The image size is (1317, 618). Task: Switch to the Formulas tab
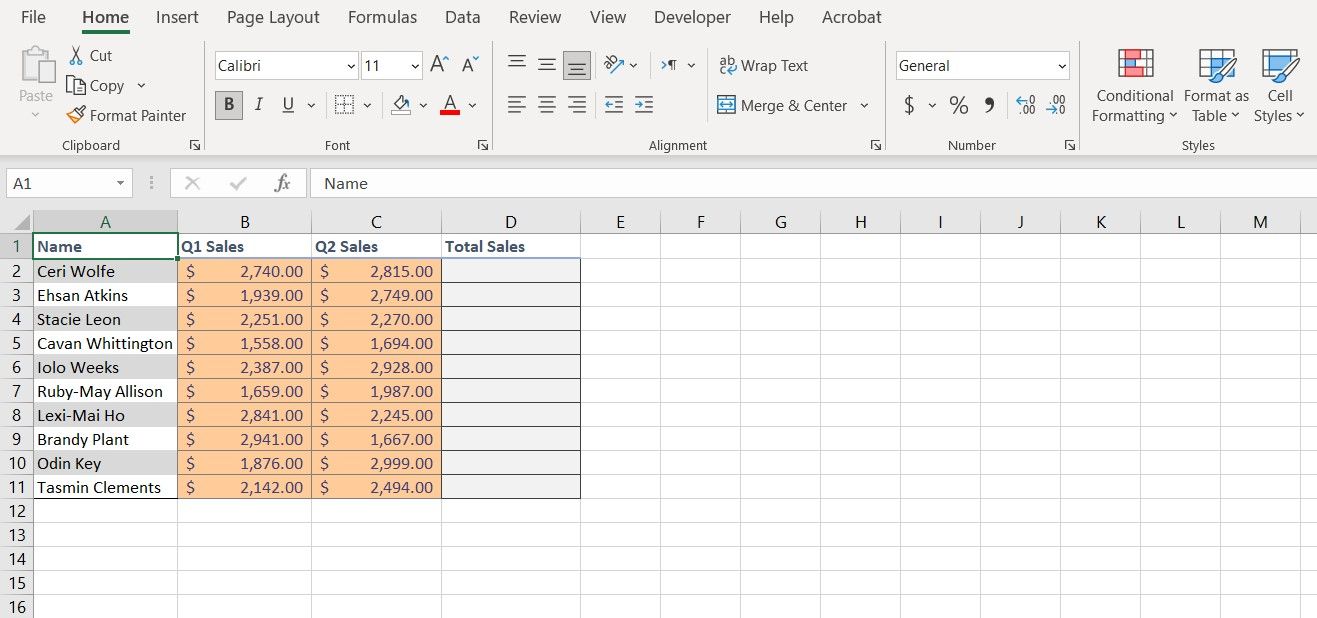[382, 17]
